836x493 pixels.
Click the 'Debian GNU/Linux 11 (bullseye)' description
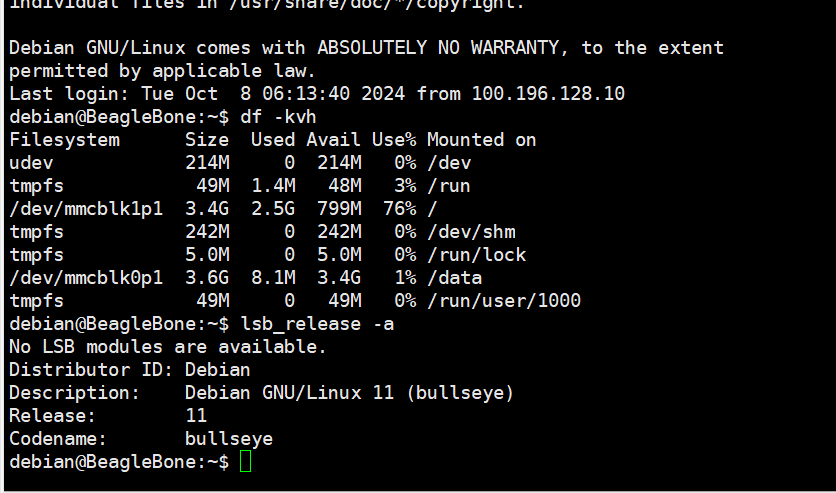point(349,393)
